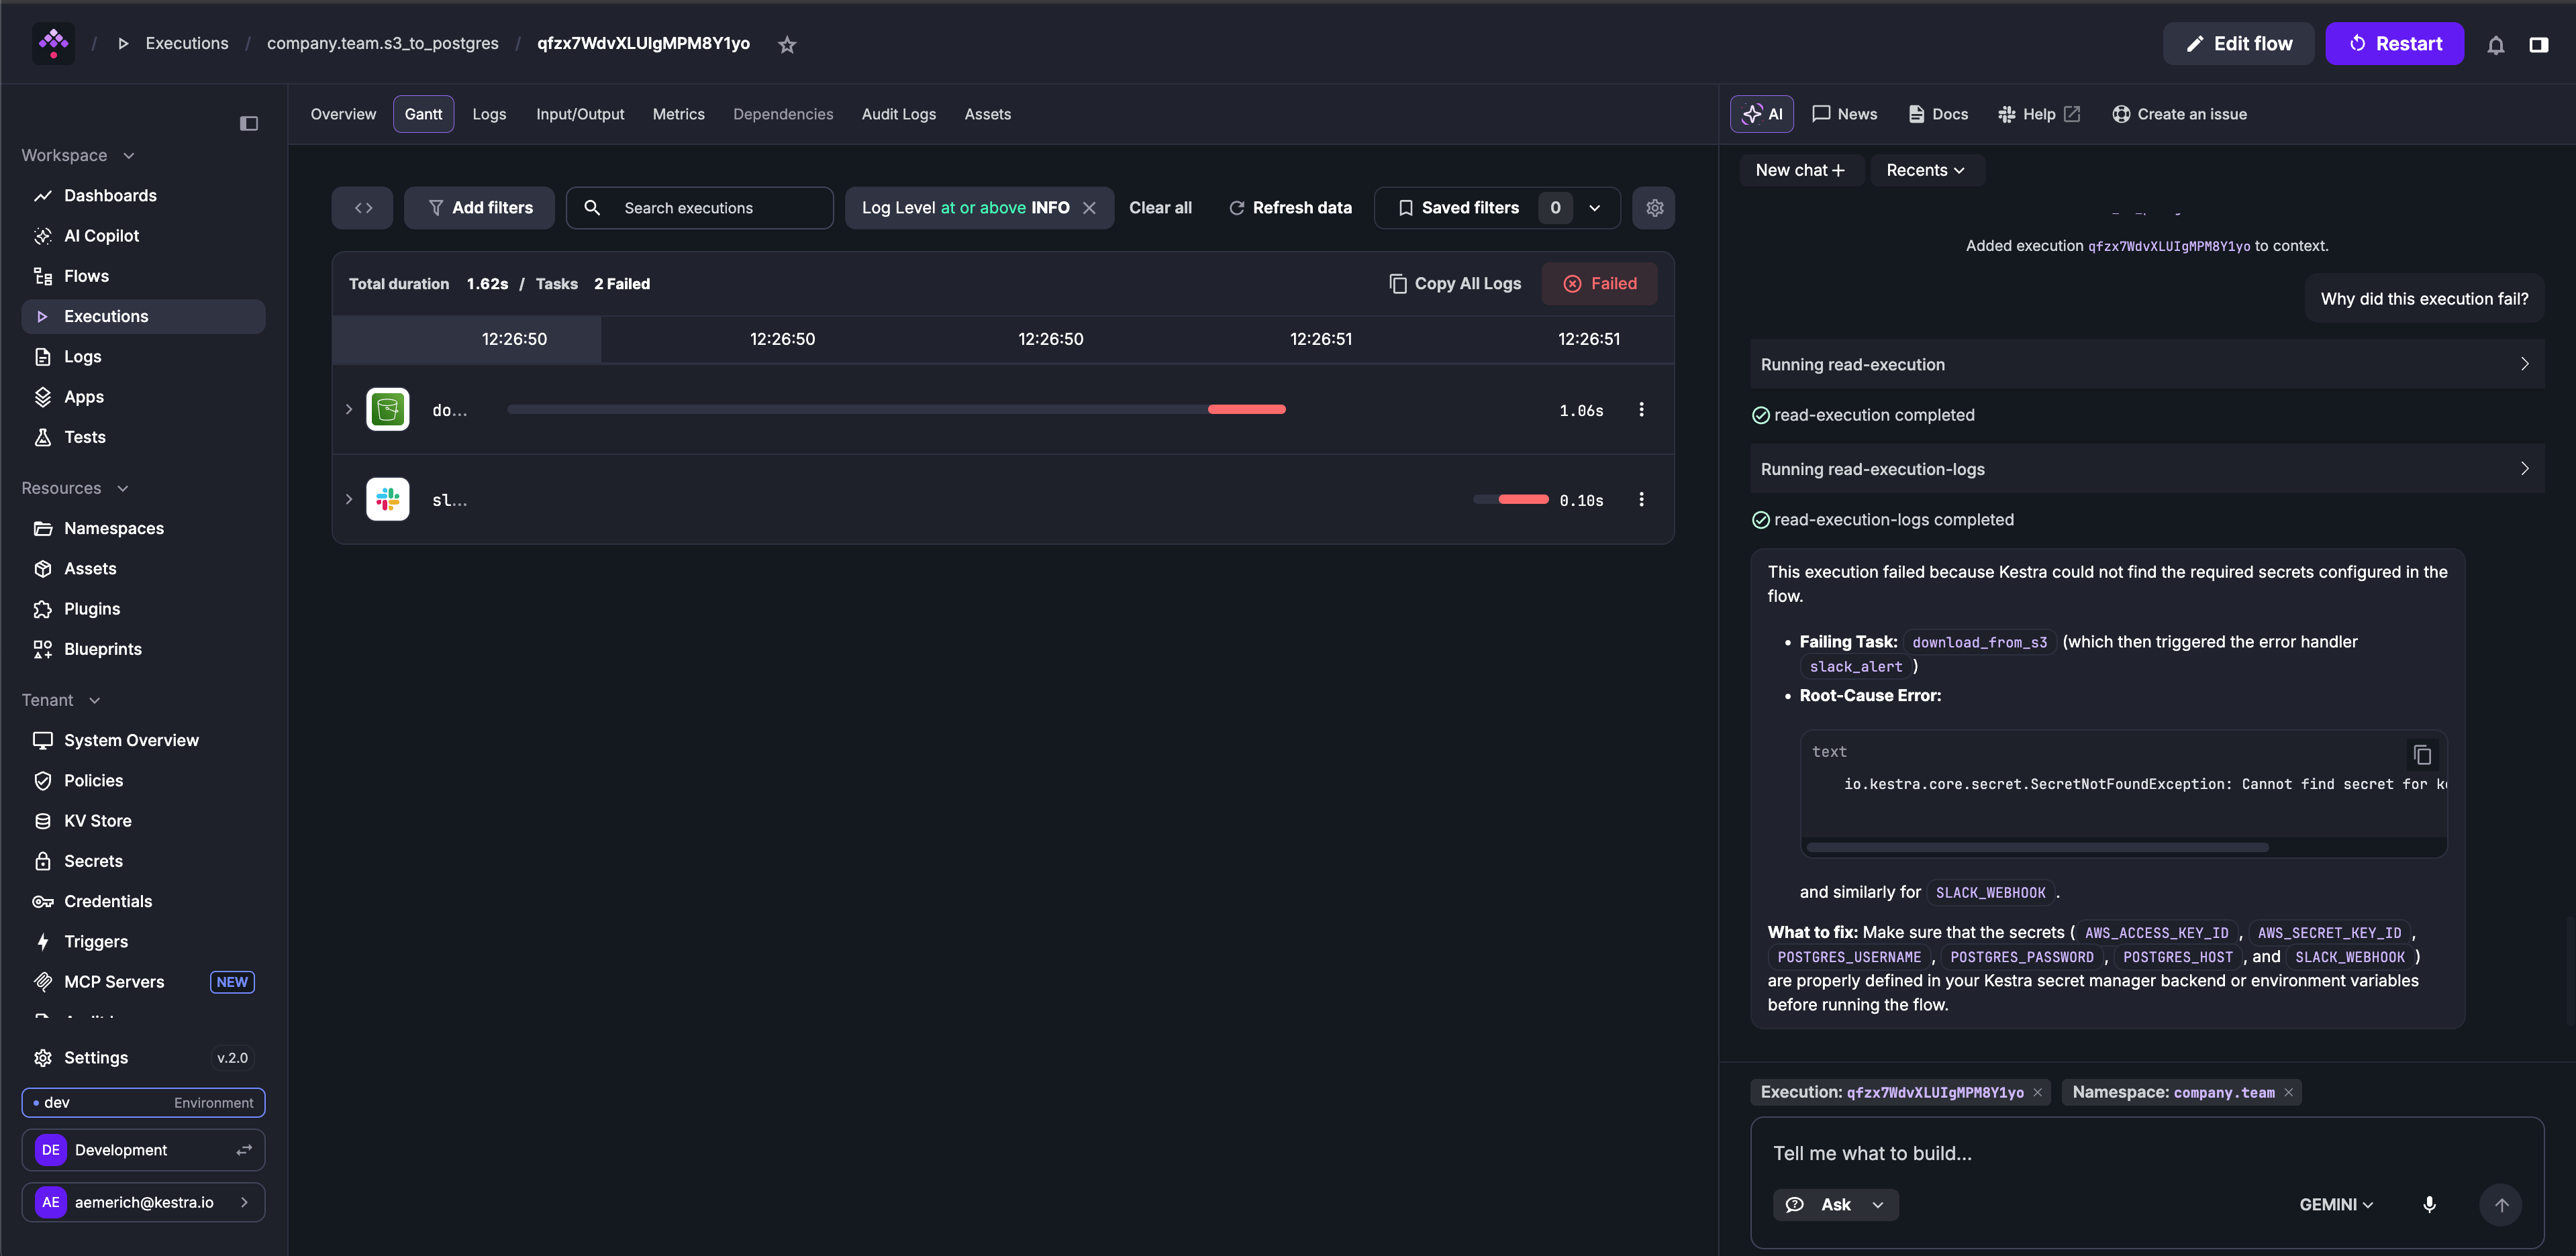Switch to the Logs tab
Image resolution: width=2576 pixels, height=1256 pixels.
[x=489, y=114]
